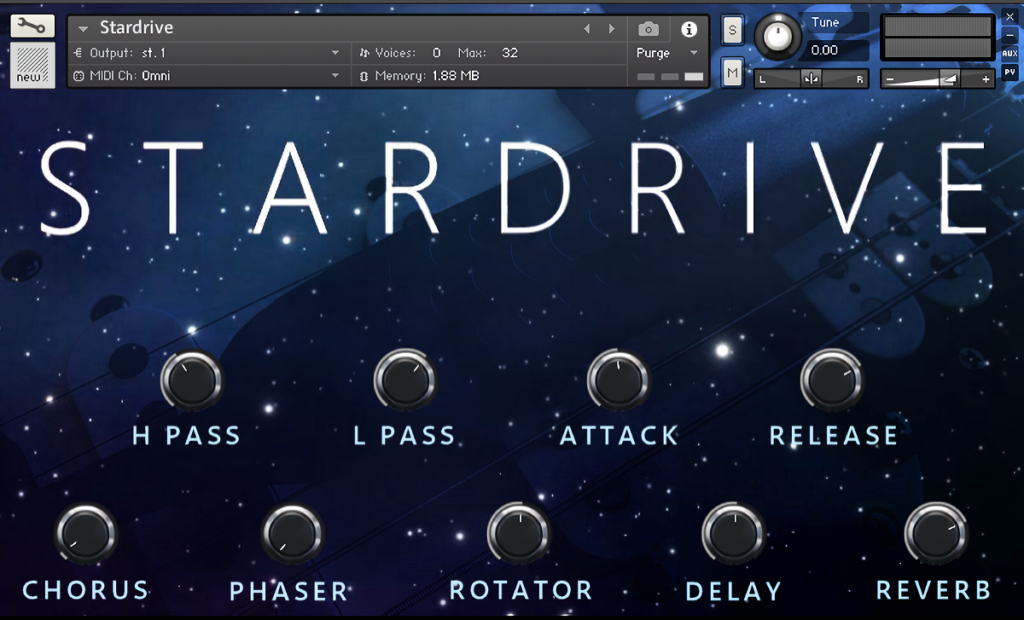Solo the Stardrive instrument
Image resolution: width=1024 pixels, height=620 pixels.
click(x=733, y=30)
